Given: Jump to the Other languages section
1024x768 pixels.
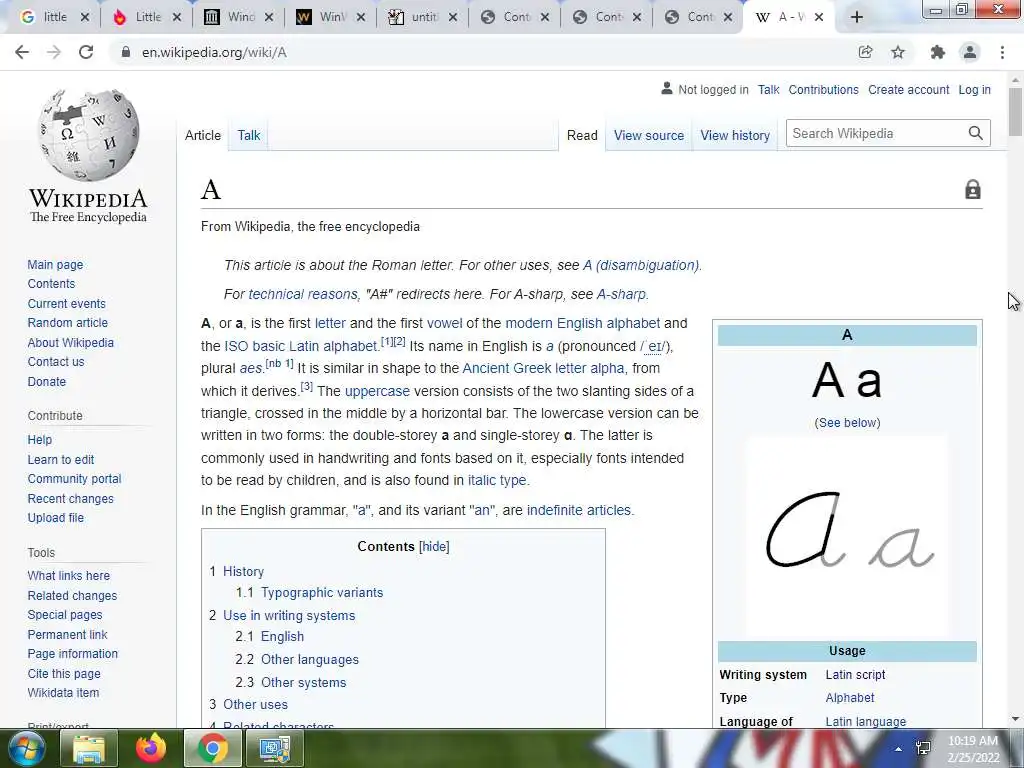Looking at the screenshot, I should 310,660.
